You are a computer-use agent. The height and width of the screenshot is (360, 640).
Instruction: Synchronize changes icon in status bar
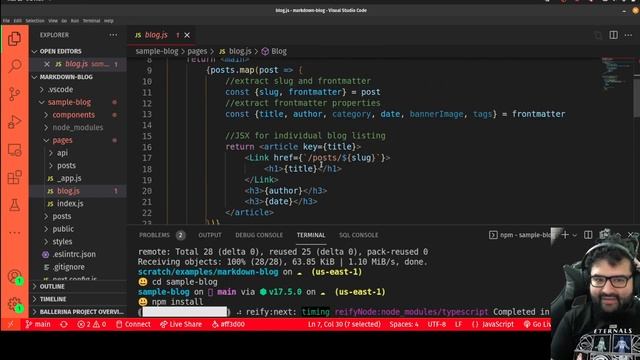[64, 324]
